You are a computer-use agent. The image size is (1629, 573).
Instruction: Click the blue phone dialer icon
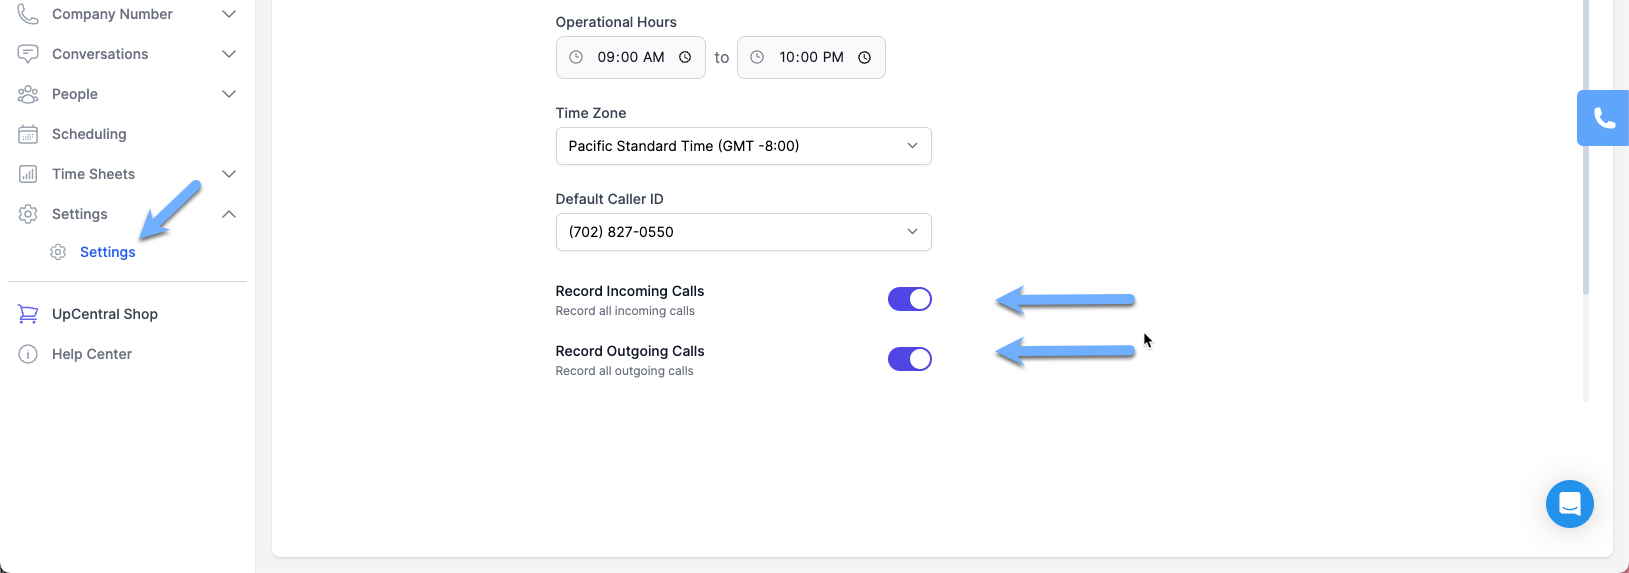tap(1604, 118)
